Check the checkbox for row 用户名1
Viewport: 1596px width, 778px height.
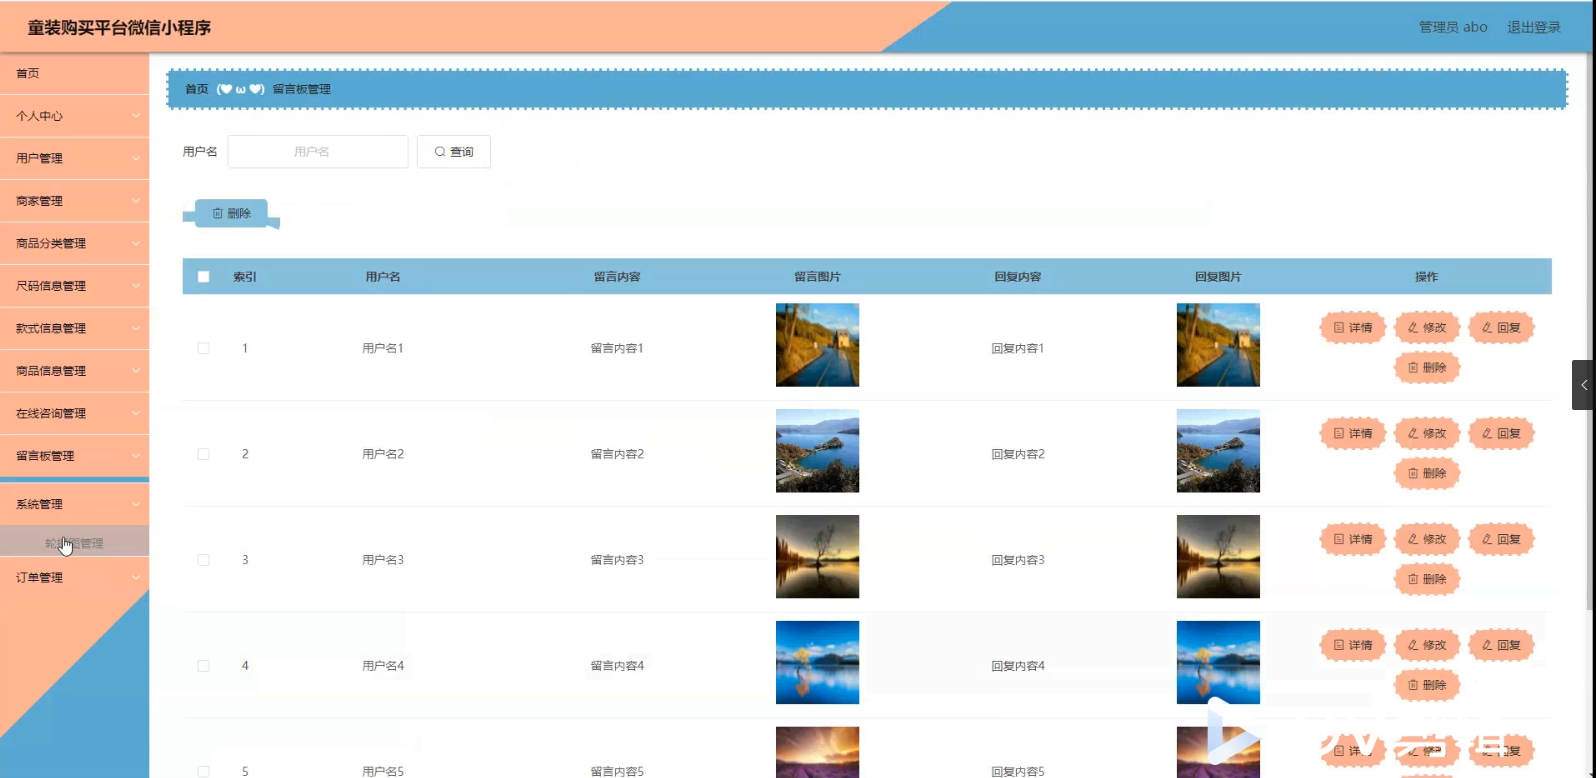coord(204,348)
